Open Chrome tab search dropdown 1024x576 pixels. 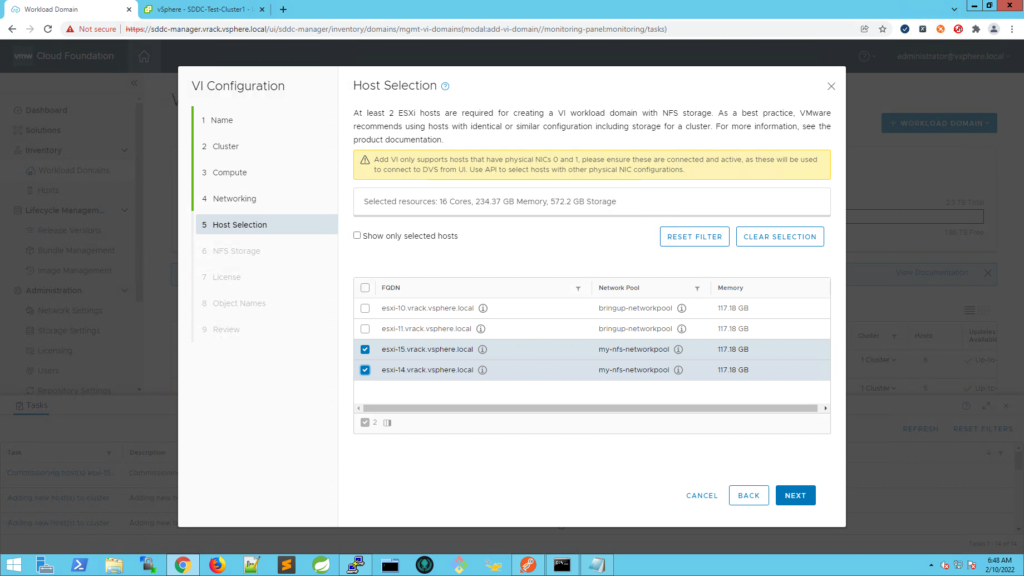954,9
